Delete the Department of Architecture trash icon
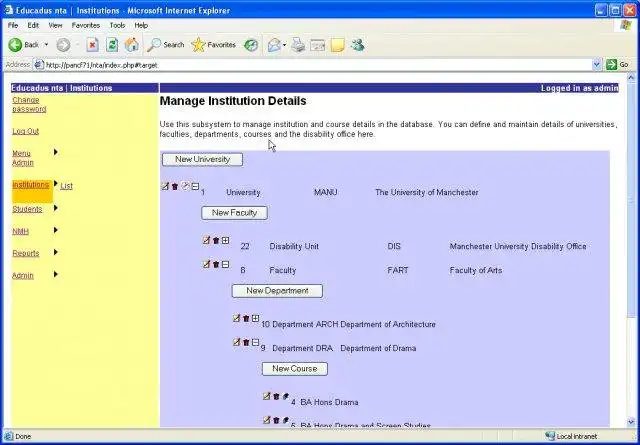Screen dimensions: 640x445 [246, 318]
